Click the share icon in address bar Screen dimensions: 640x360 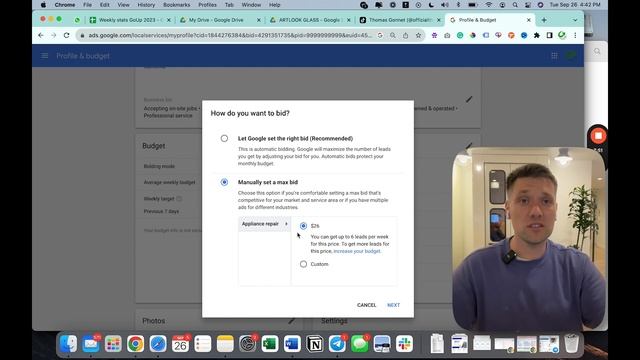pos(405,36)
